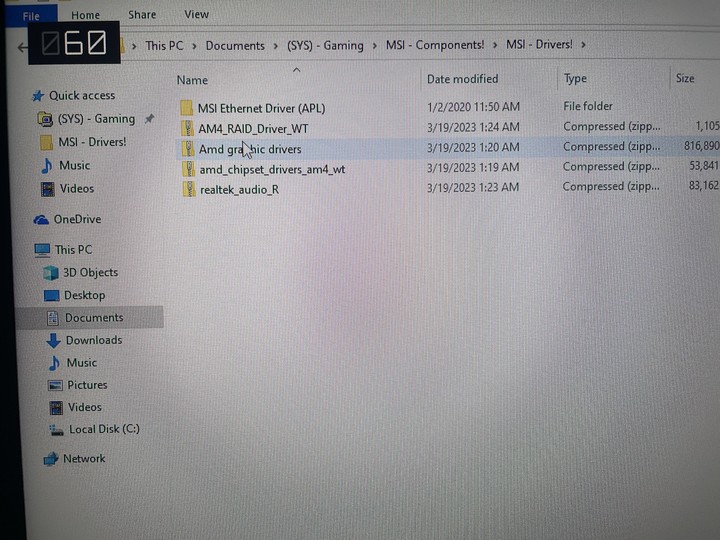This screenshot has width=720, height=540.
Task: Click the Videos film icon under This PC
Action: 56,407
